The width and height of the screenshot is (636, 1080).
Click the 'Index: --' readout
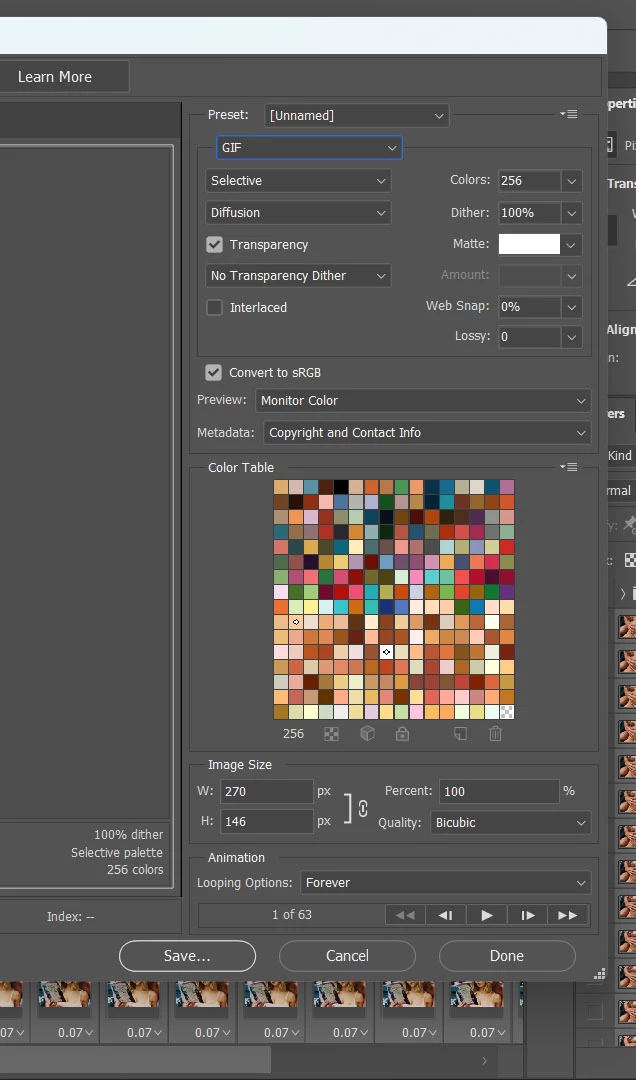(70, 917)
